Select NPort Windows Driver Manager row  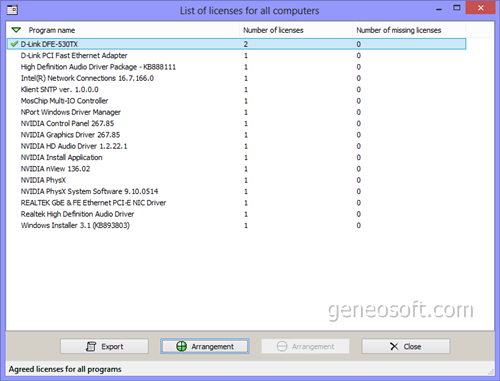(x=236, y=112)
